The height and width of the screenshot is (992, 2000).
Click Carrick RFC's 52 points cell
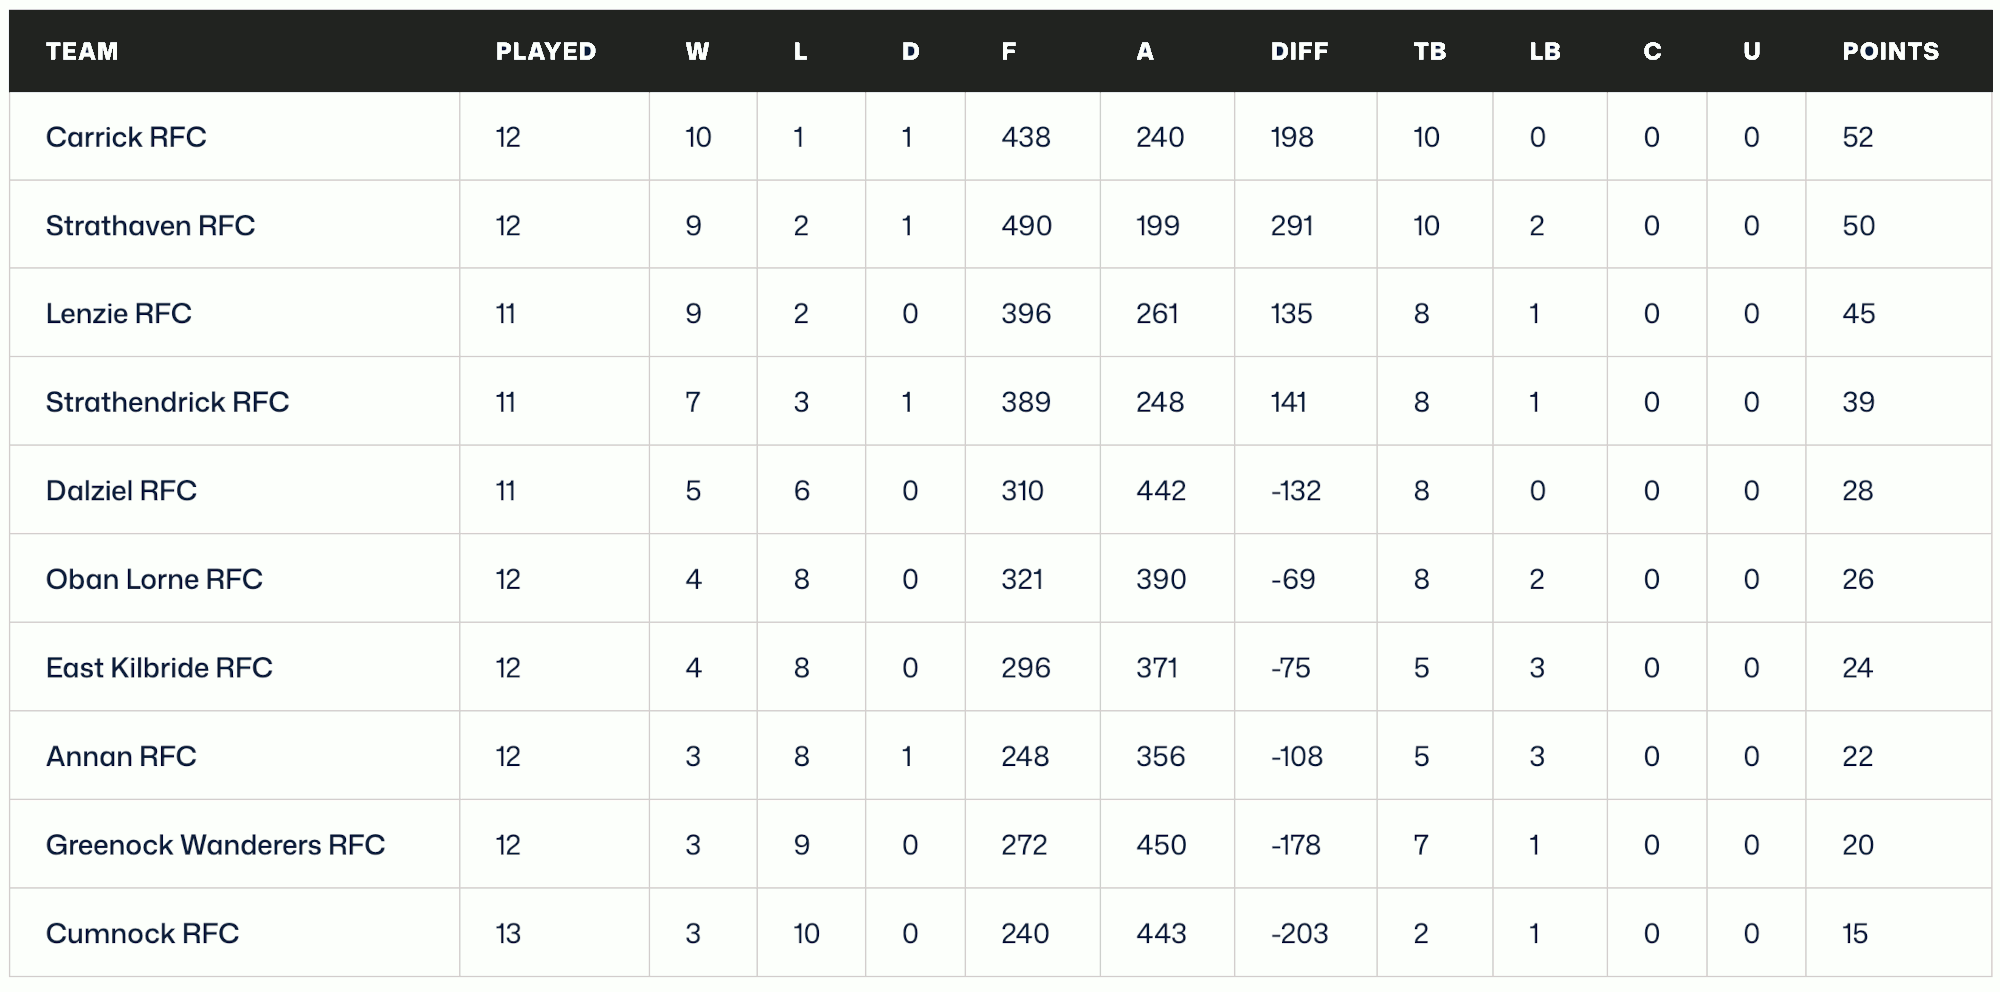click(x=1857, y=137)
